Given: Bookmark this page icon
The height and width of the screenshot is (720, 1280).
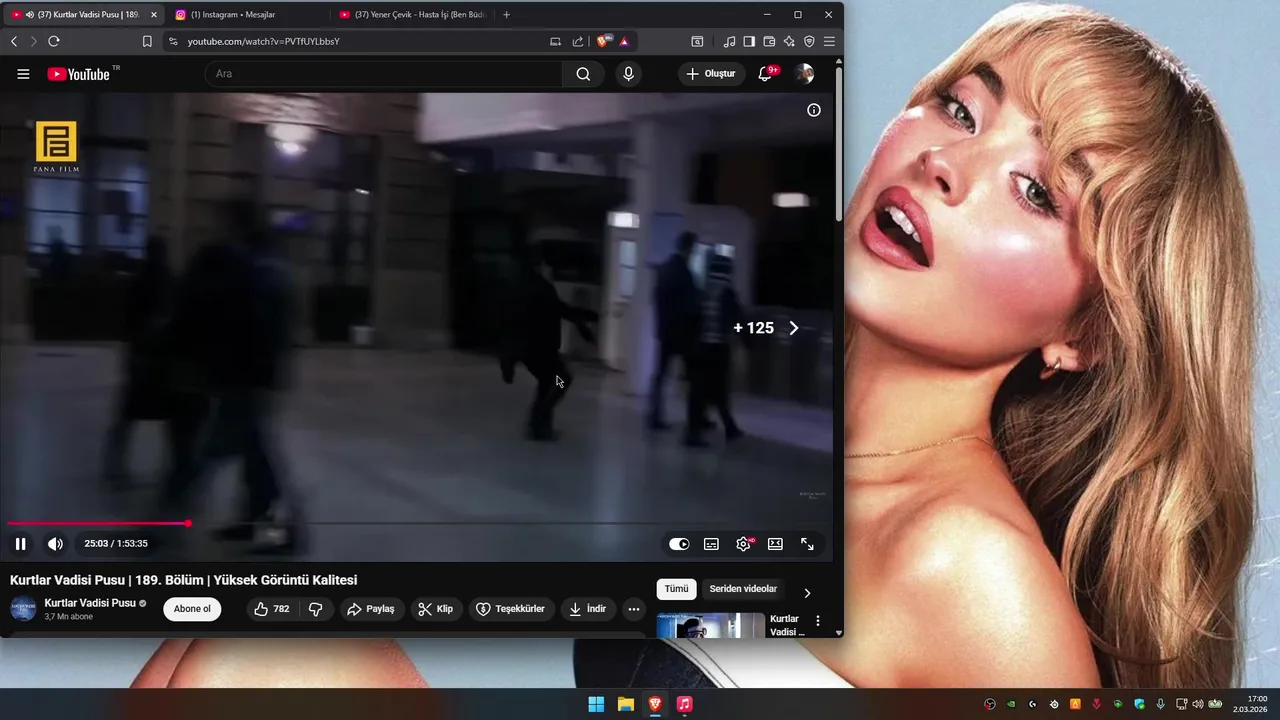Looking at the screenshot, I should click(x=147, y=41).
